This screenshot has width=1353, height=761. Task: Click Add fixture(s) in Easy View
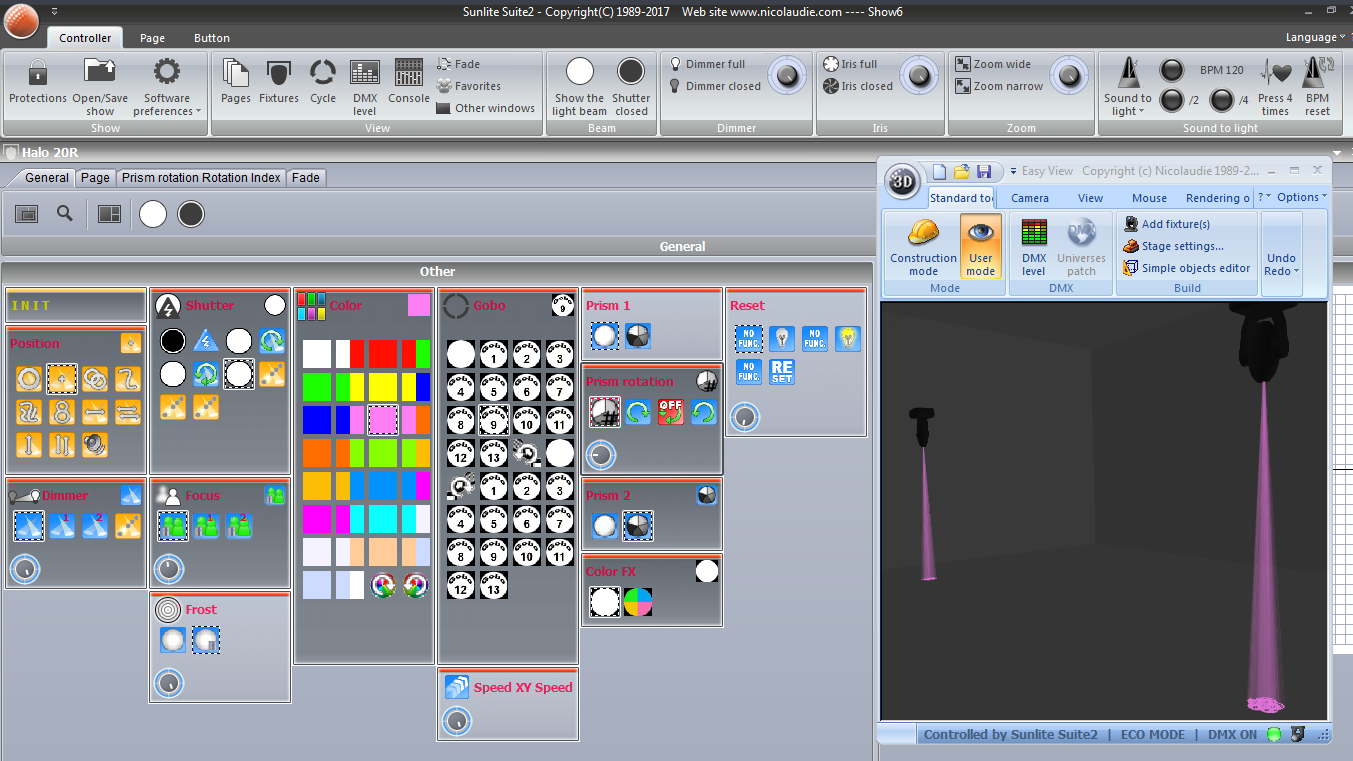click(1167, 224)
